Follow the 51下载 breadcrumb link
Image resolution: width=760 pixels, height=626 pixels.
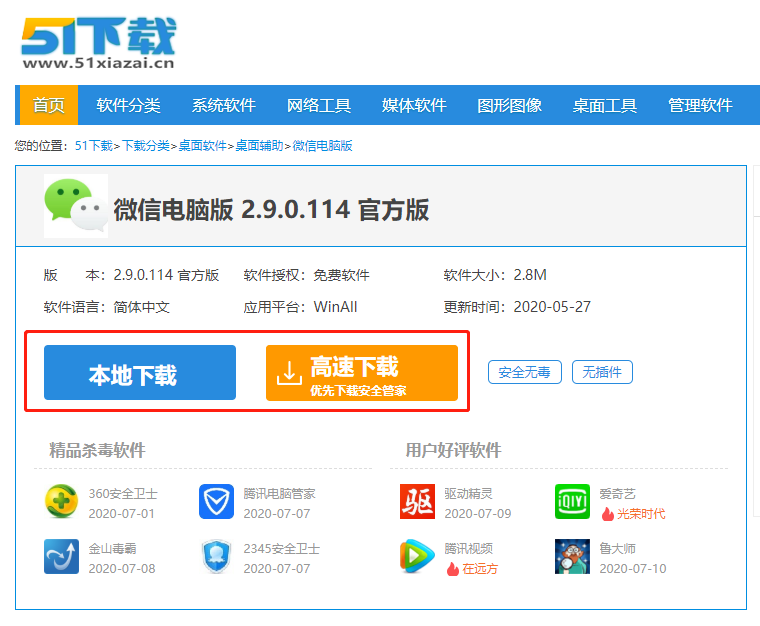point(94,146)
